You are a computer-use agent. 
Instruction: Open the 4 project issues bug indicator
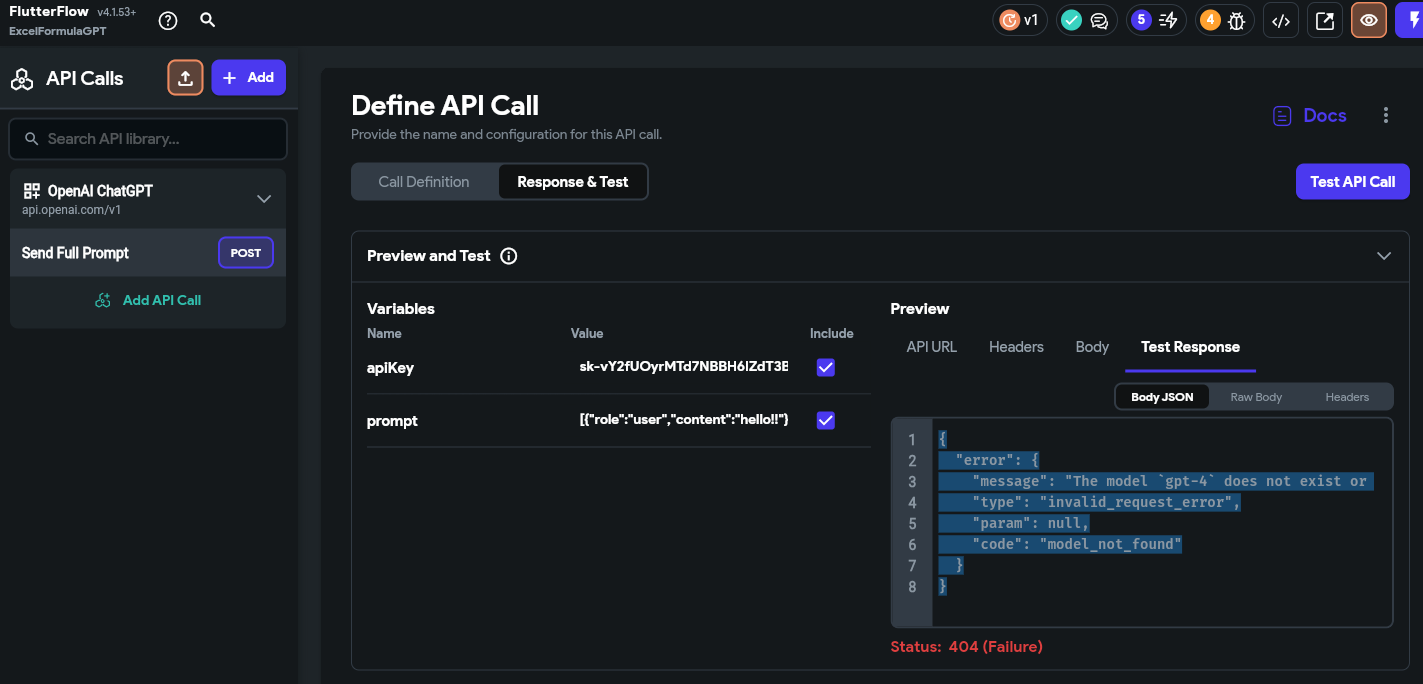pos(1224,20)
